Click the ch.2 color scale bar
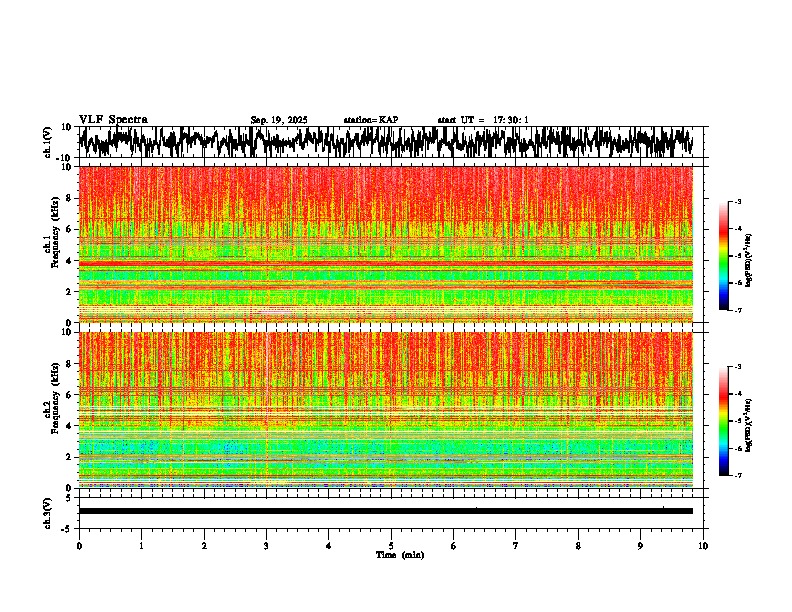The height and width of the screenshot is (612, 792). point(724,421)
